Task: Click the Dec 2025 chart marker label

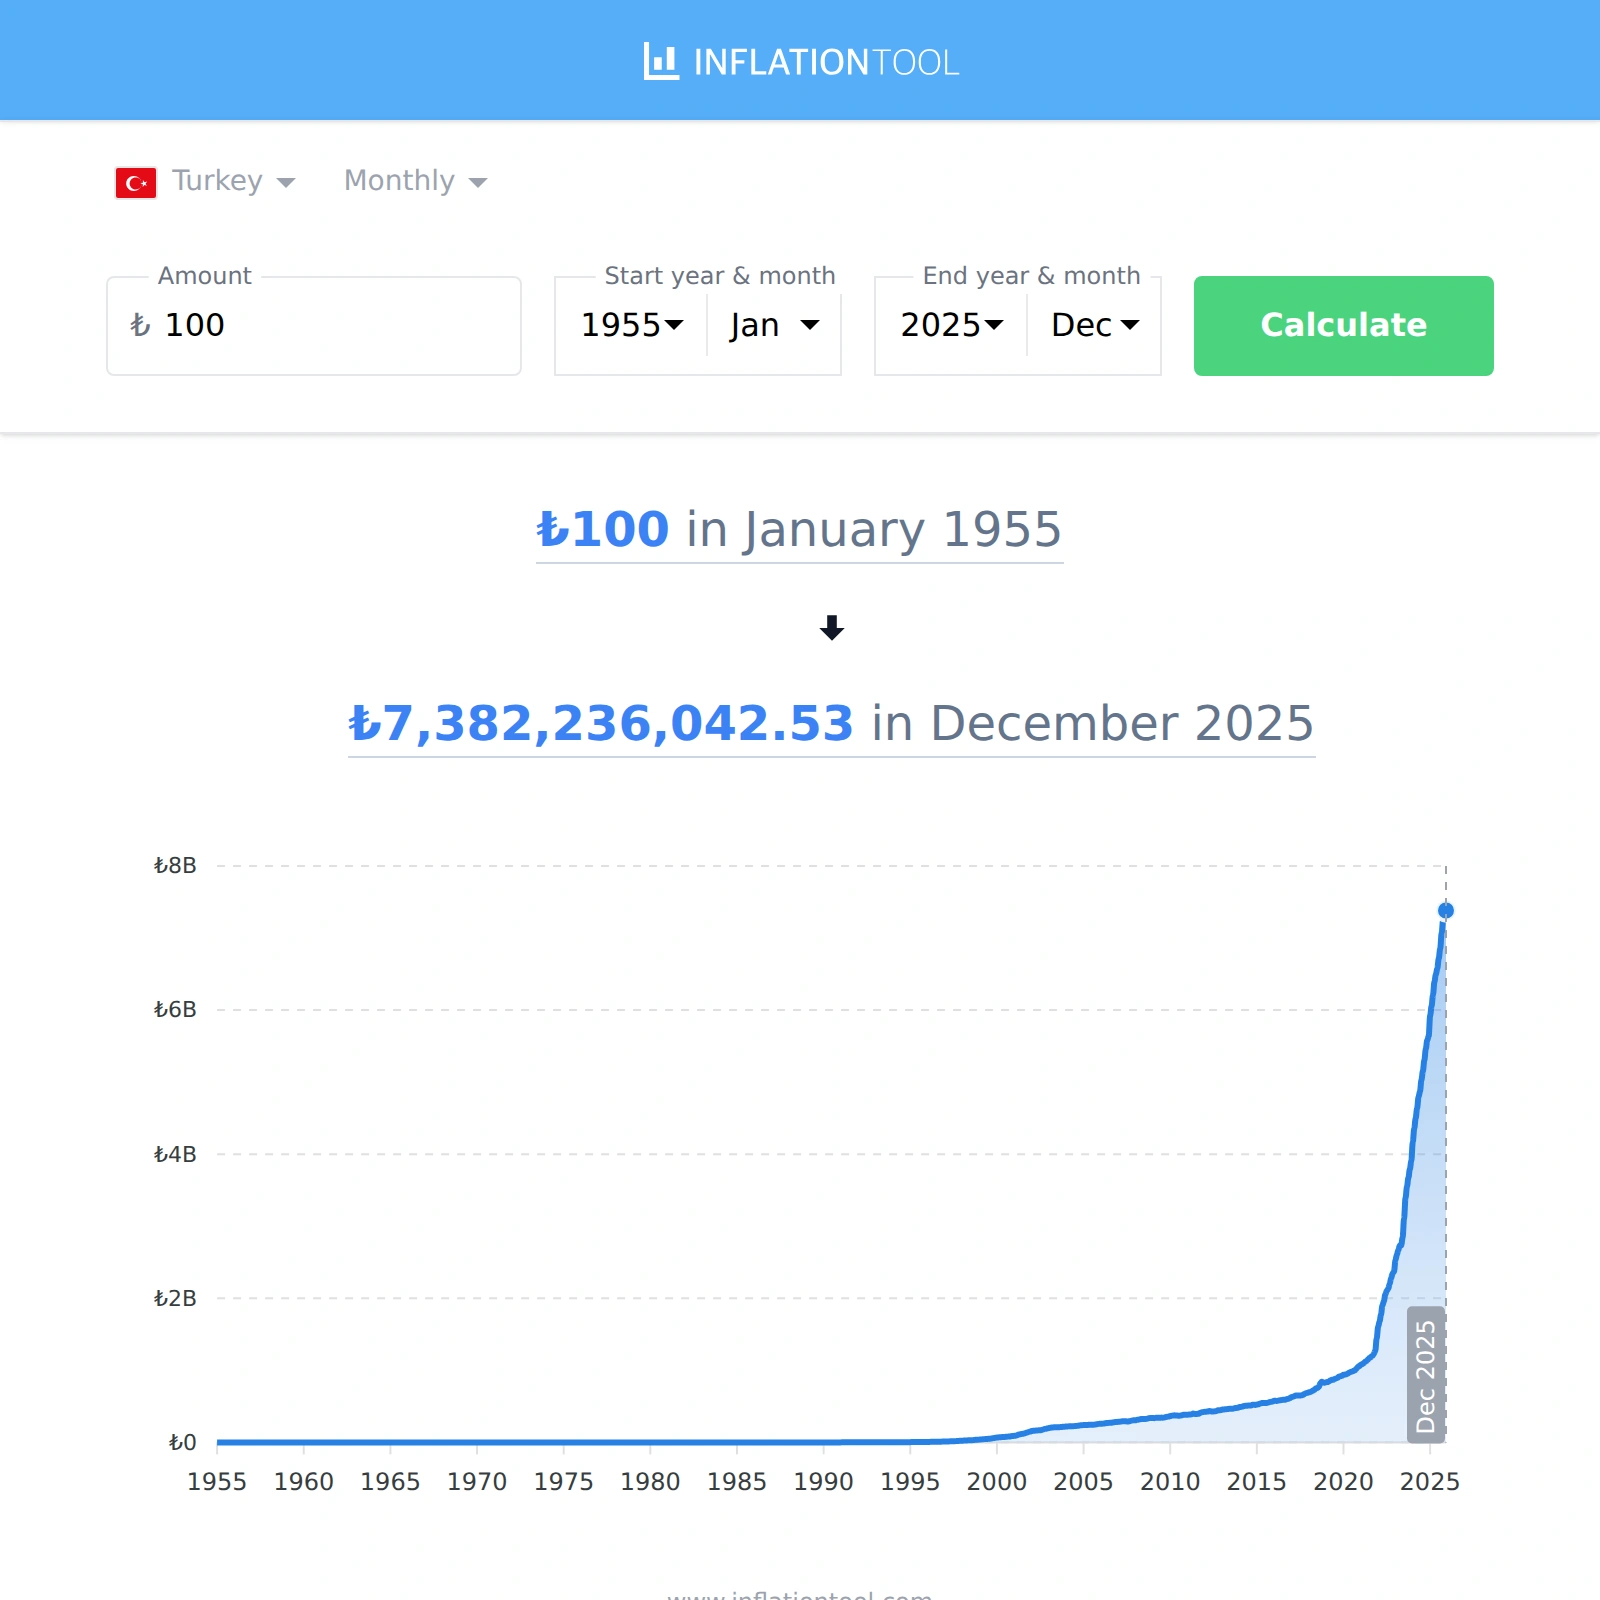Action: coord(1426,1375)
